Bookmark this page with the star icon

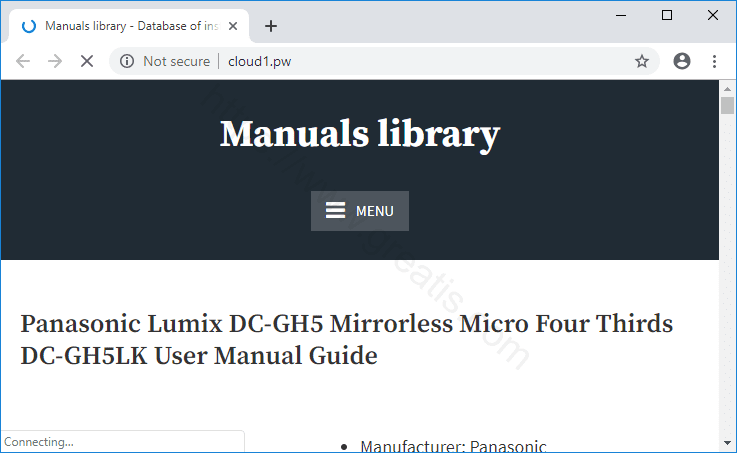(642, 61)
